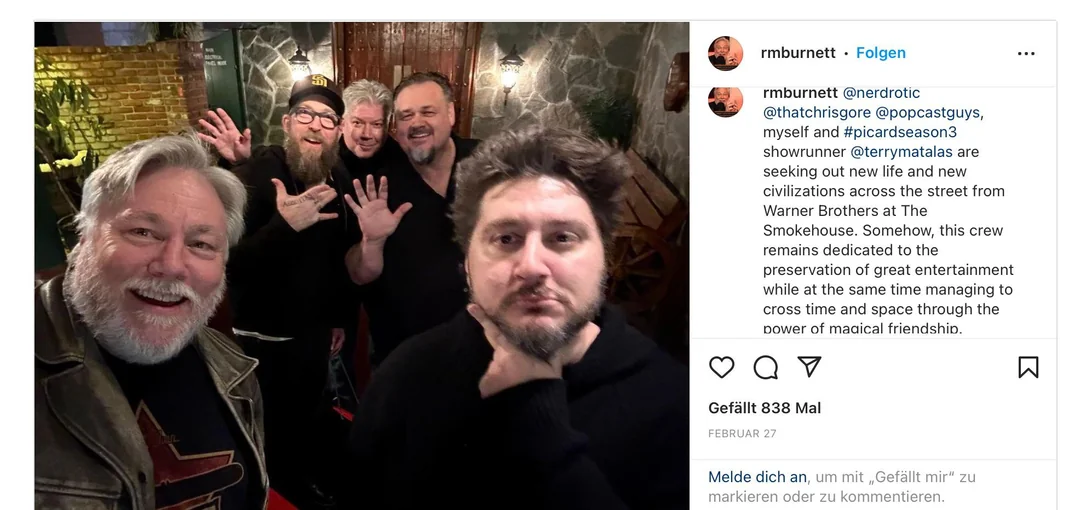This screenshot has width=1080, height=510.
Task: Open the three-dot more options menu
Action: (1026, 54)
